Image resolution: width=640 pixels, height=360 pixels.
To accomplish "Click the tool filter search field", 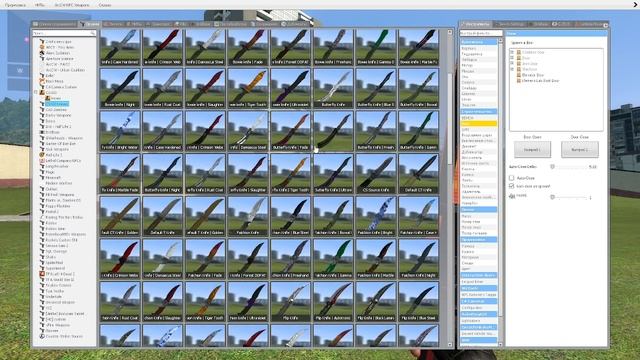I will [481, 33].
